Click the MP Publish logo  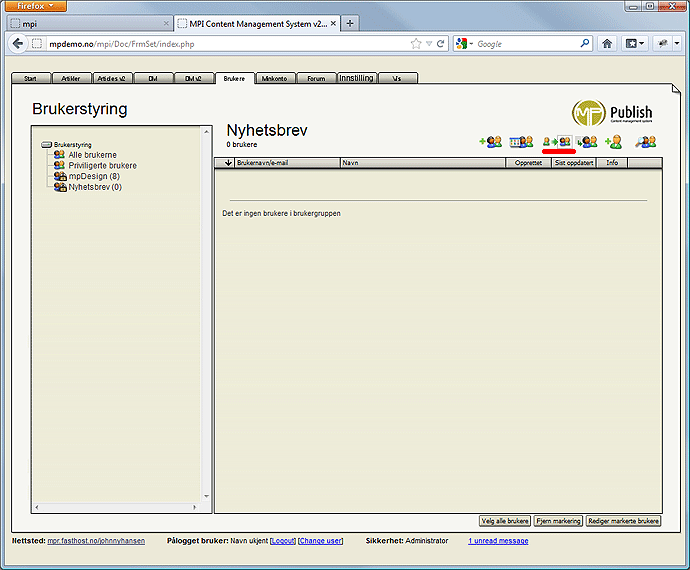click(x=612, y=113)
